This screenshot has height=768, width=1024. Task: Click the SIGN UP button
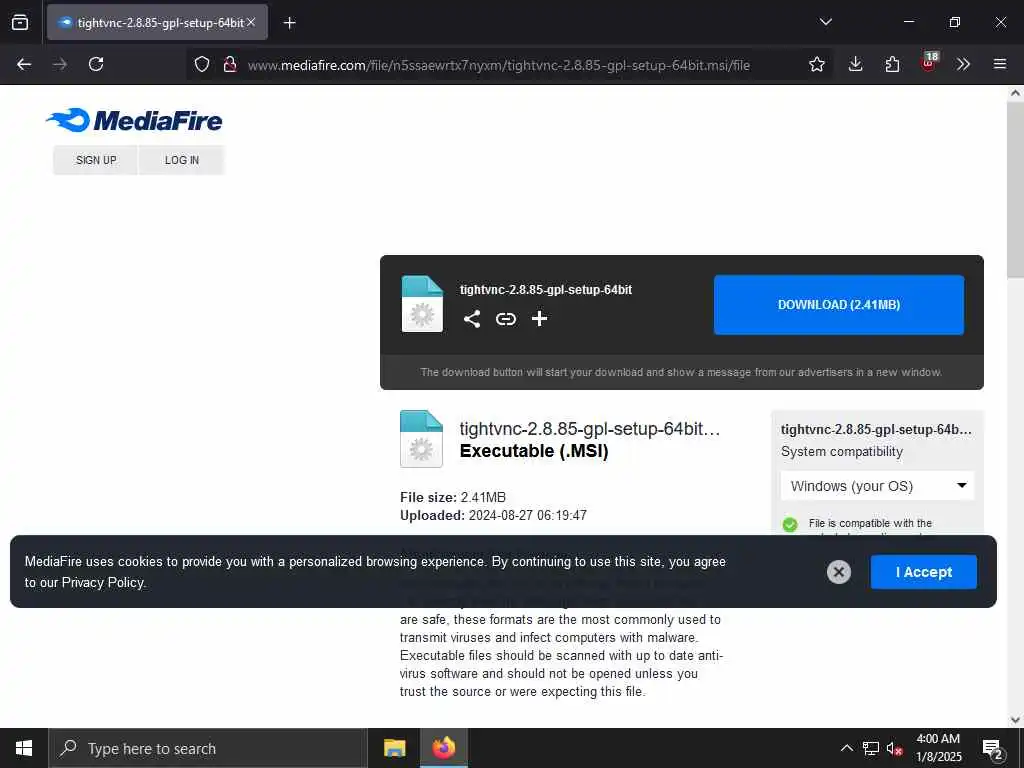point(96,160)
